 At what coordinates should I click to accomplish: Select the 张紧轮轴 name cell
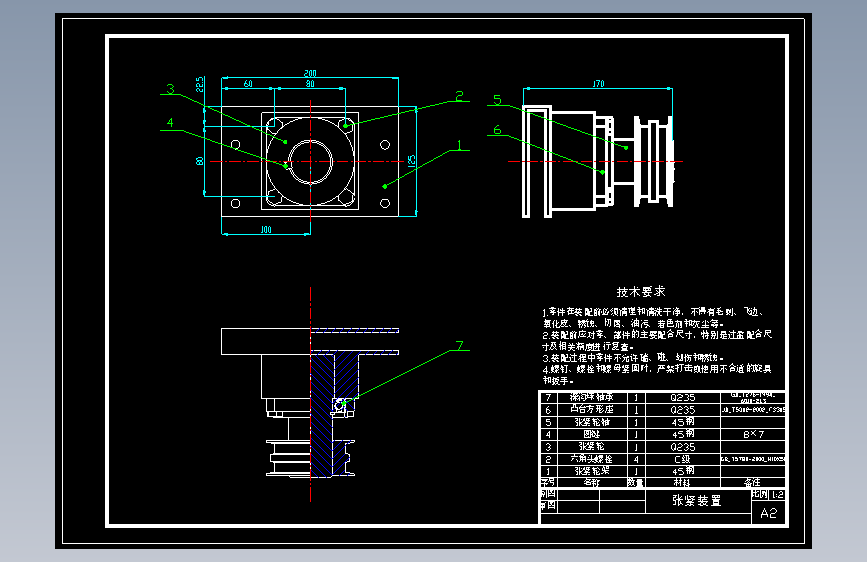(592, 422)
